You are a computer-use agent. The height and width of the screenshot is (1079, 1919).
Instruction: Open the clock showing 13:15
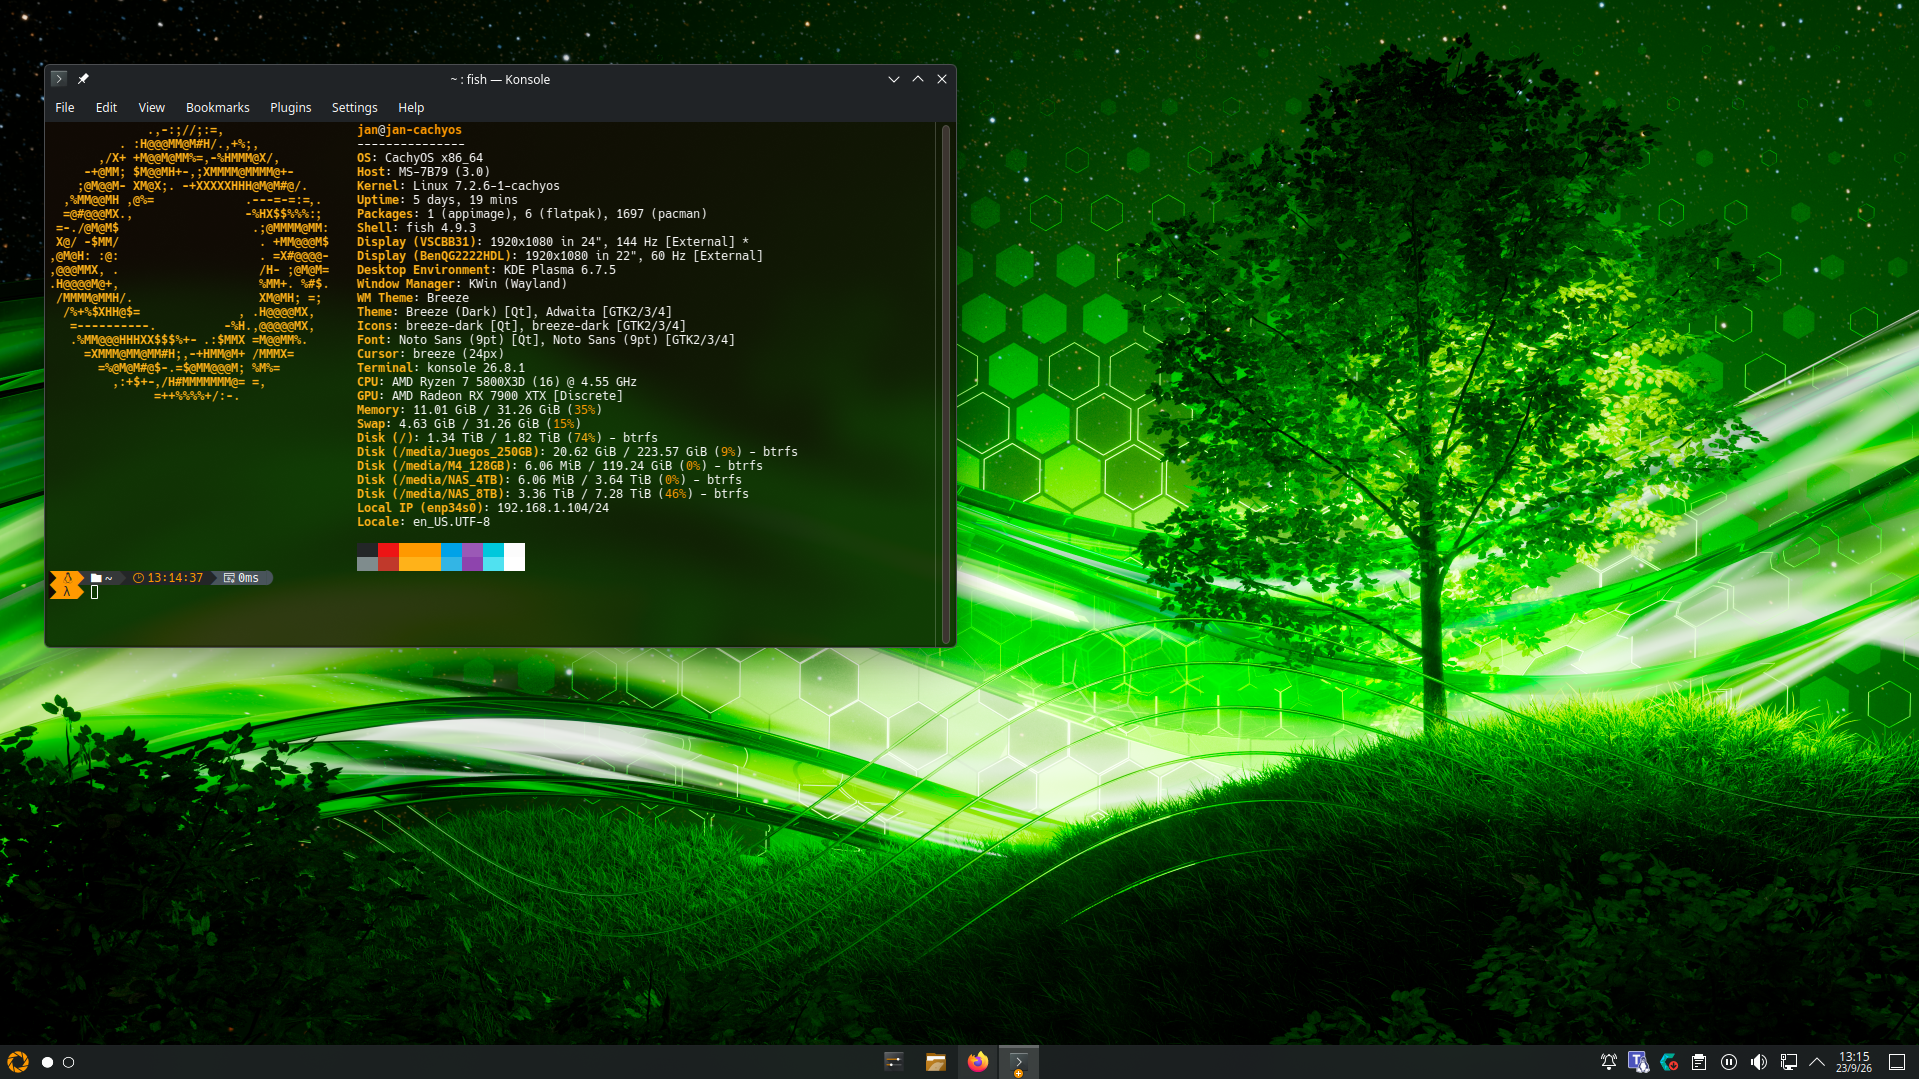(x=1854, y=1062)
